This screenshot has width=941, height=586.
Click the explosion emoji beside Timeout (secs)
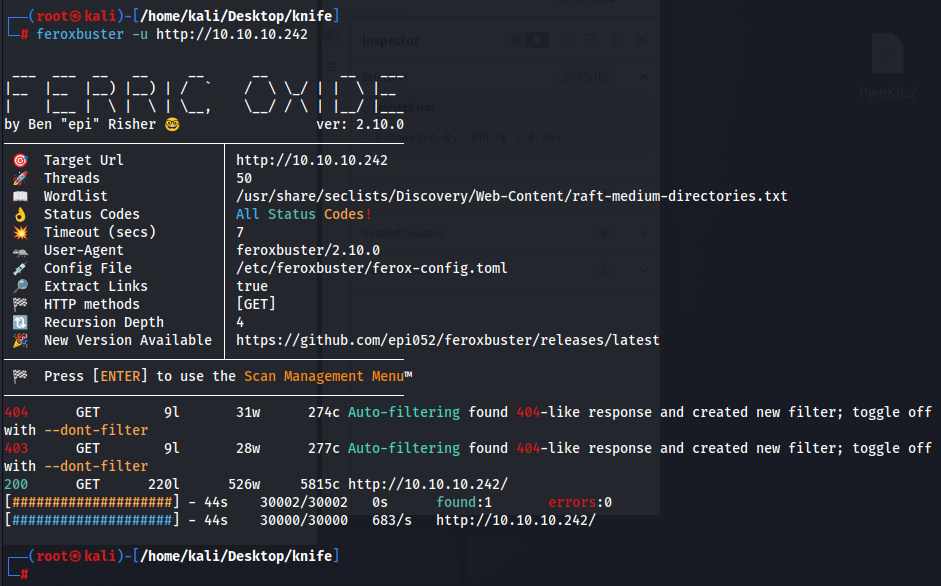[20, 232]
